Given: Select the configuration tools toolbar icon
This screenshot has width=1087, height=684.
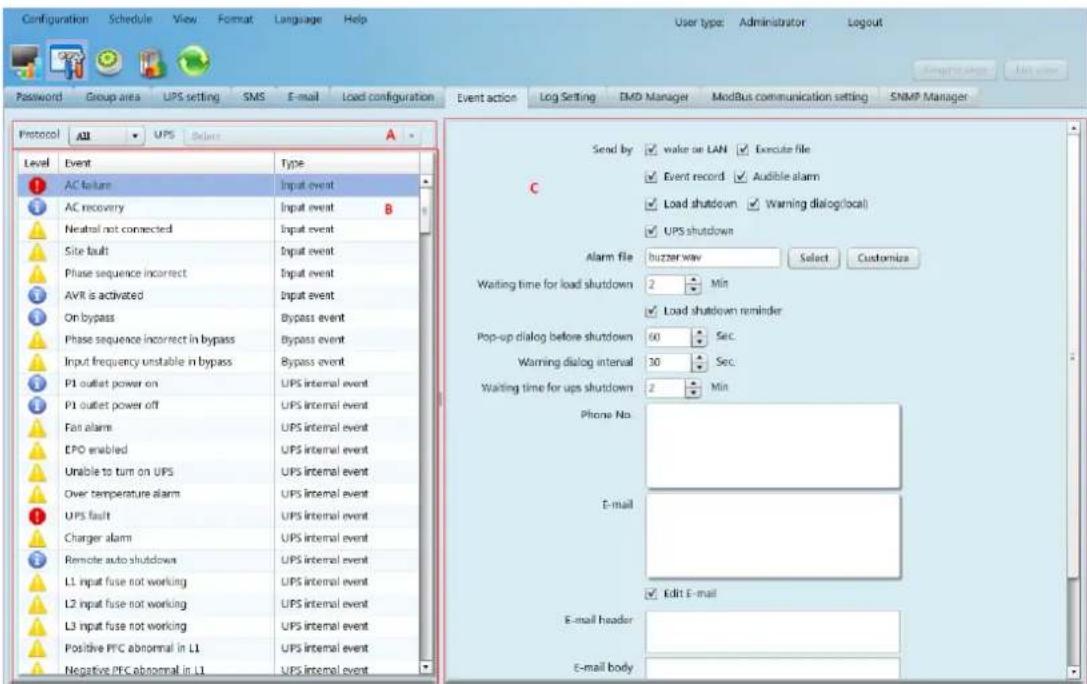Looking at the screenshot, I should coord(67,61).
